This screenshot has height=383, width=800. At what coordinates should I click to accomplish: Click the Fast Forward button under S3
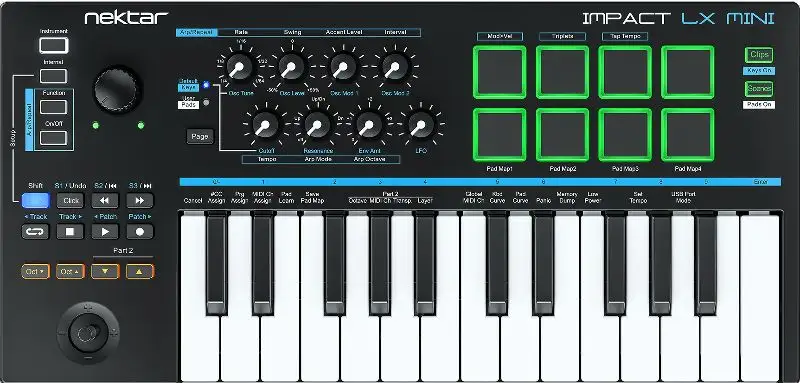point(140,200)
